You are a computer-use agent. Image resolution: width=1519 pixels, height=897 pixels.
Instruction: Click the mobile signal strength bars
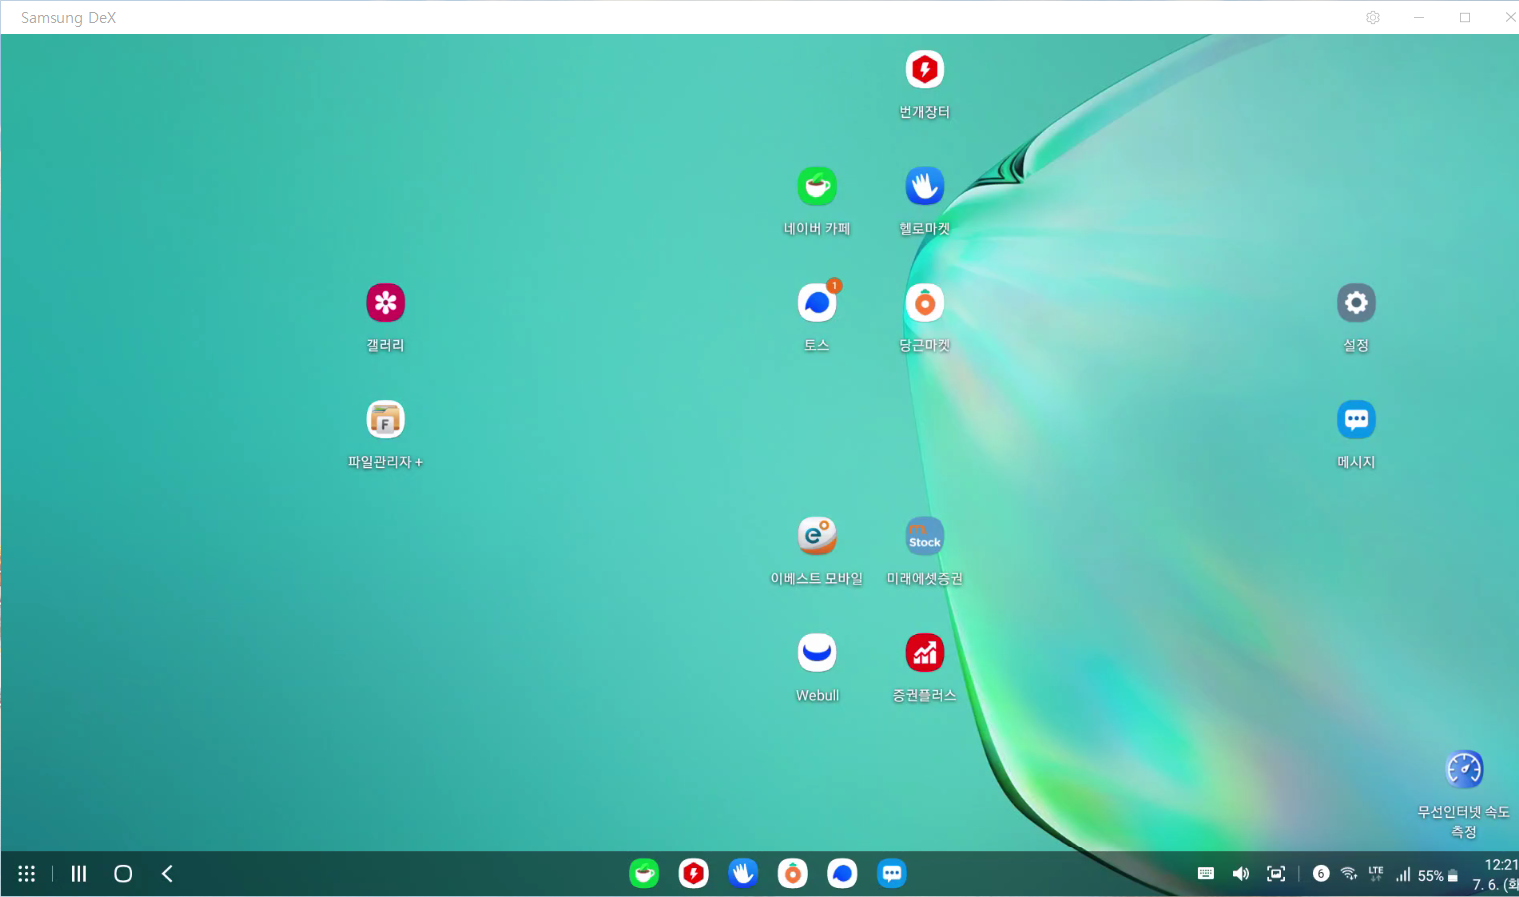tap(1403, 875)
